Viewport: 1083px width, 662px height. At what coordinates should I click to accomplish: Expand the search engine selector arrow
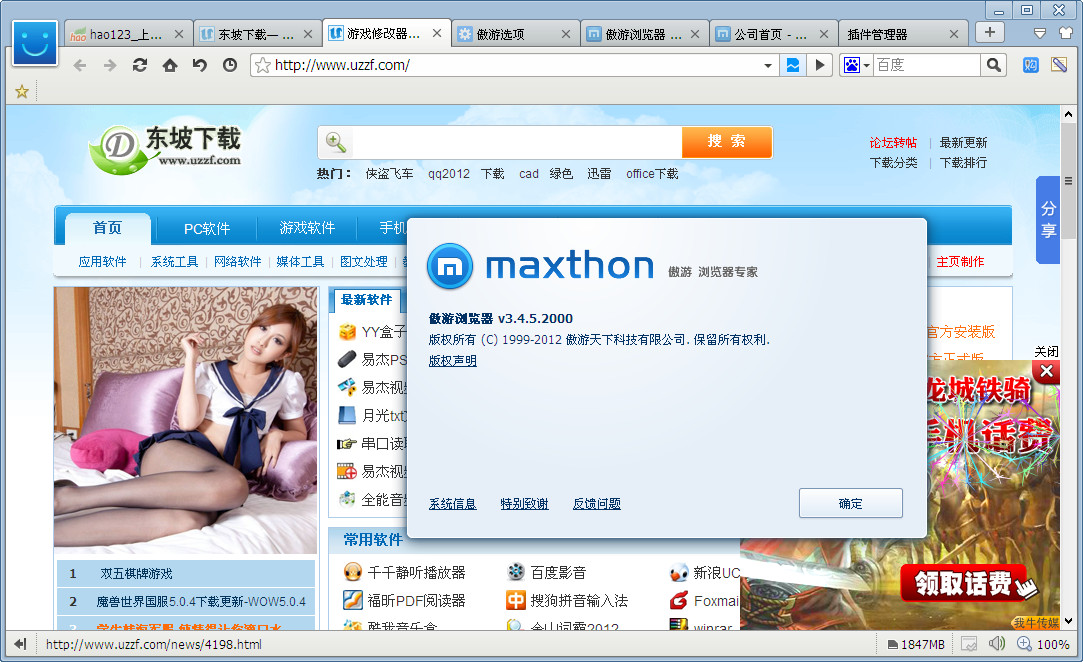(x=867, y=66)
